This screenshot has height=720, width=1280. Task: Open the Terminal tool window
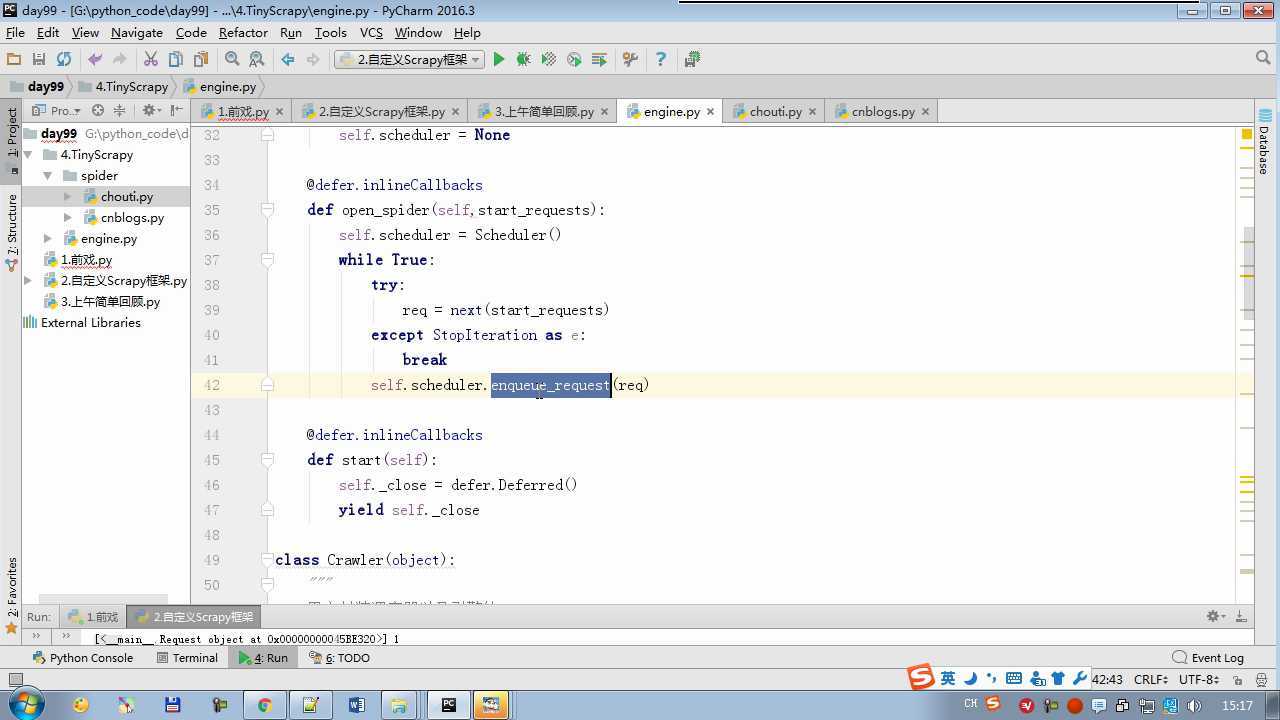tap(187, 658)
